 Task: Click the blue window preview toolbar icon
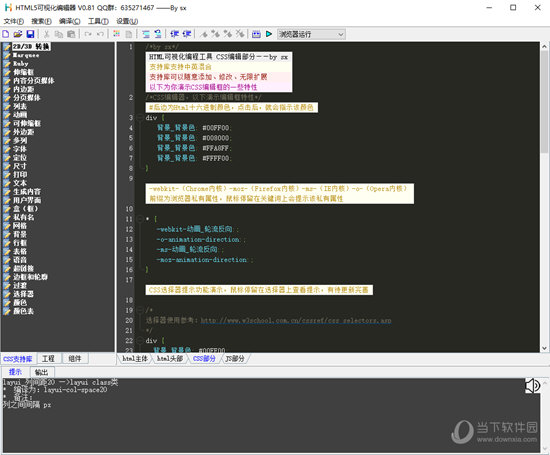point(256,34)
